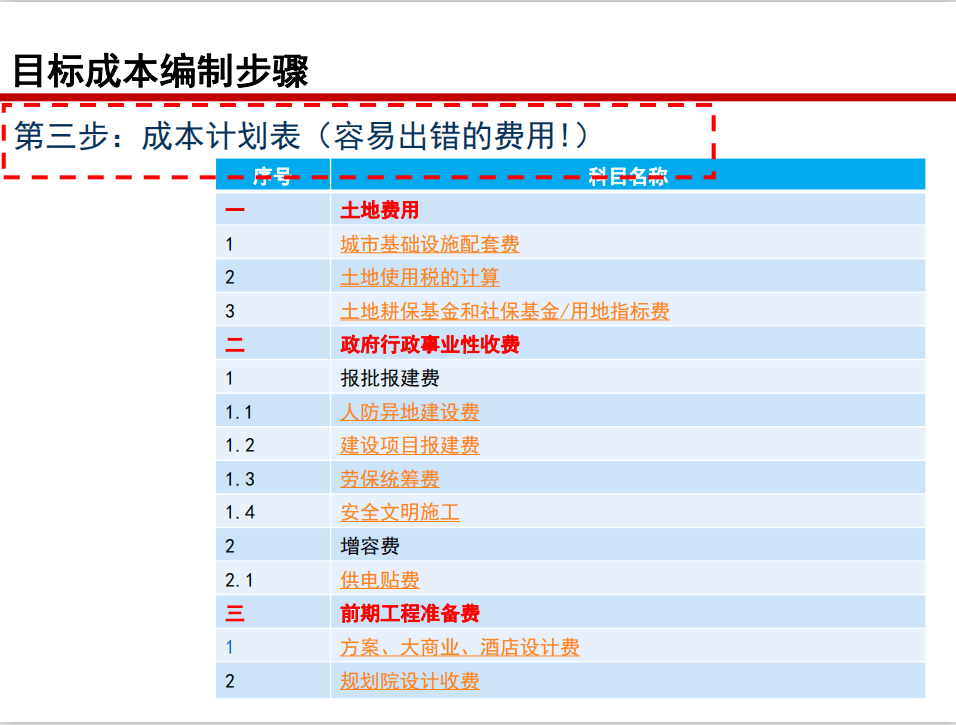Open the 城市基础设施配套费 link
The height and width of the screenshot is (725, 956).
click(429, 244)
